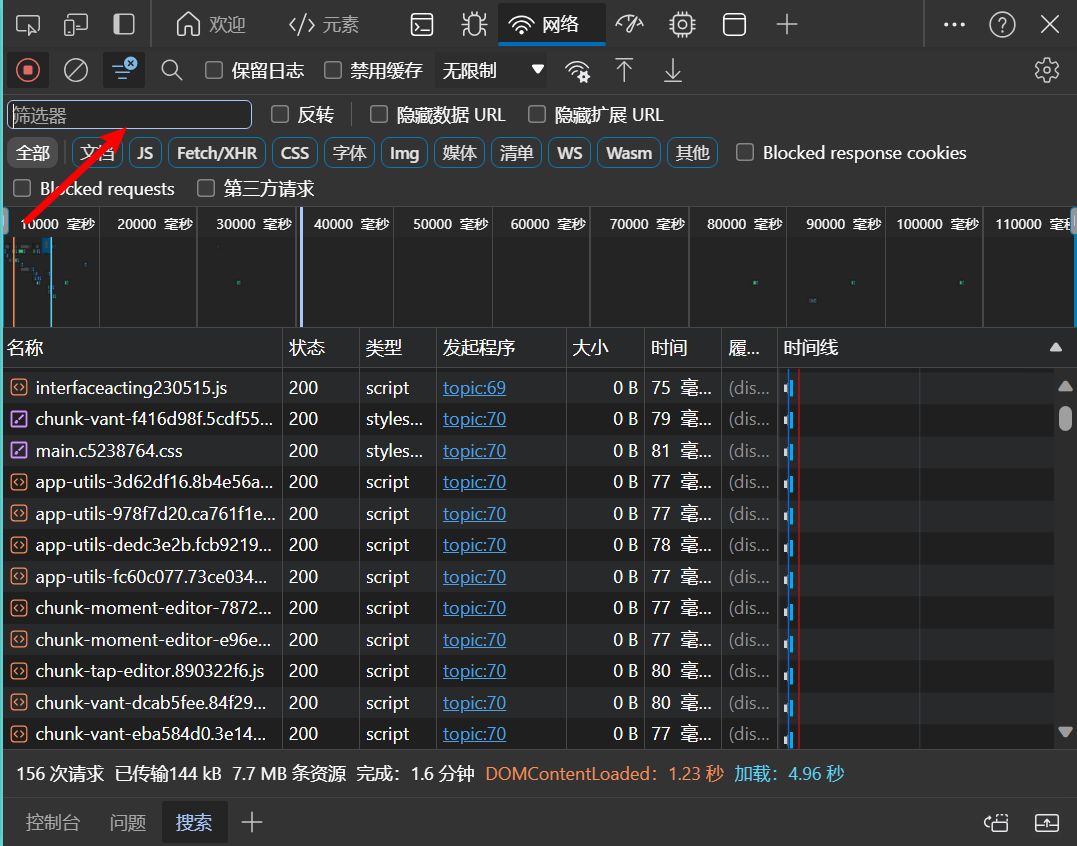Image resolution: width=1077 pixels, height=846 pixels.
Task: Open the Memory chip icon tab
Action: (x=682, y=25)
